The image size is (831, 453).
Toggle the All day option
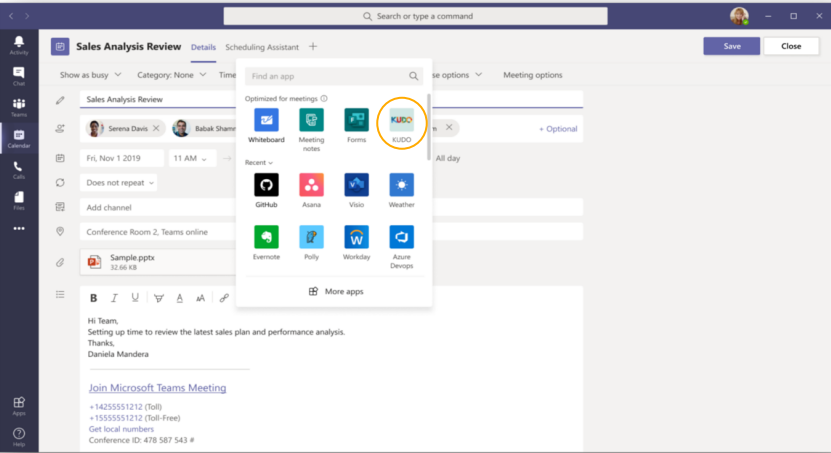448,158
